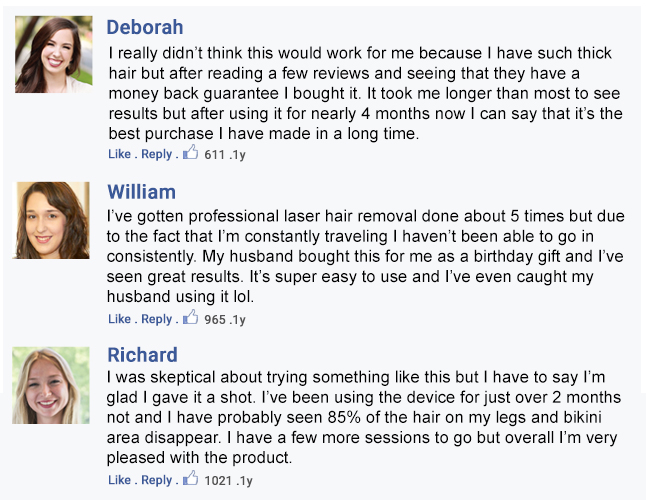Click thumbs-up icon on Richard's comment

pyautogui.click(x=190, y=478)
